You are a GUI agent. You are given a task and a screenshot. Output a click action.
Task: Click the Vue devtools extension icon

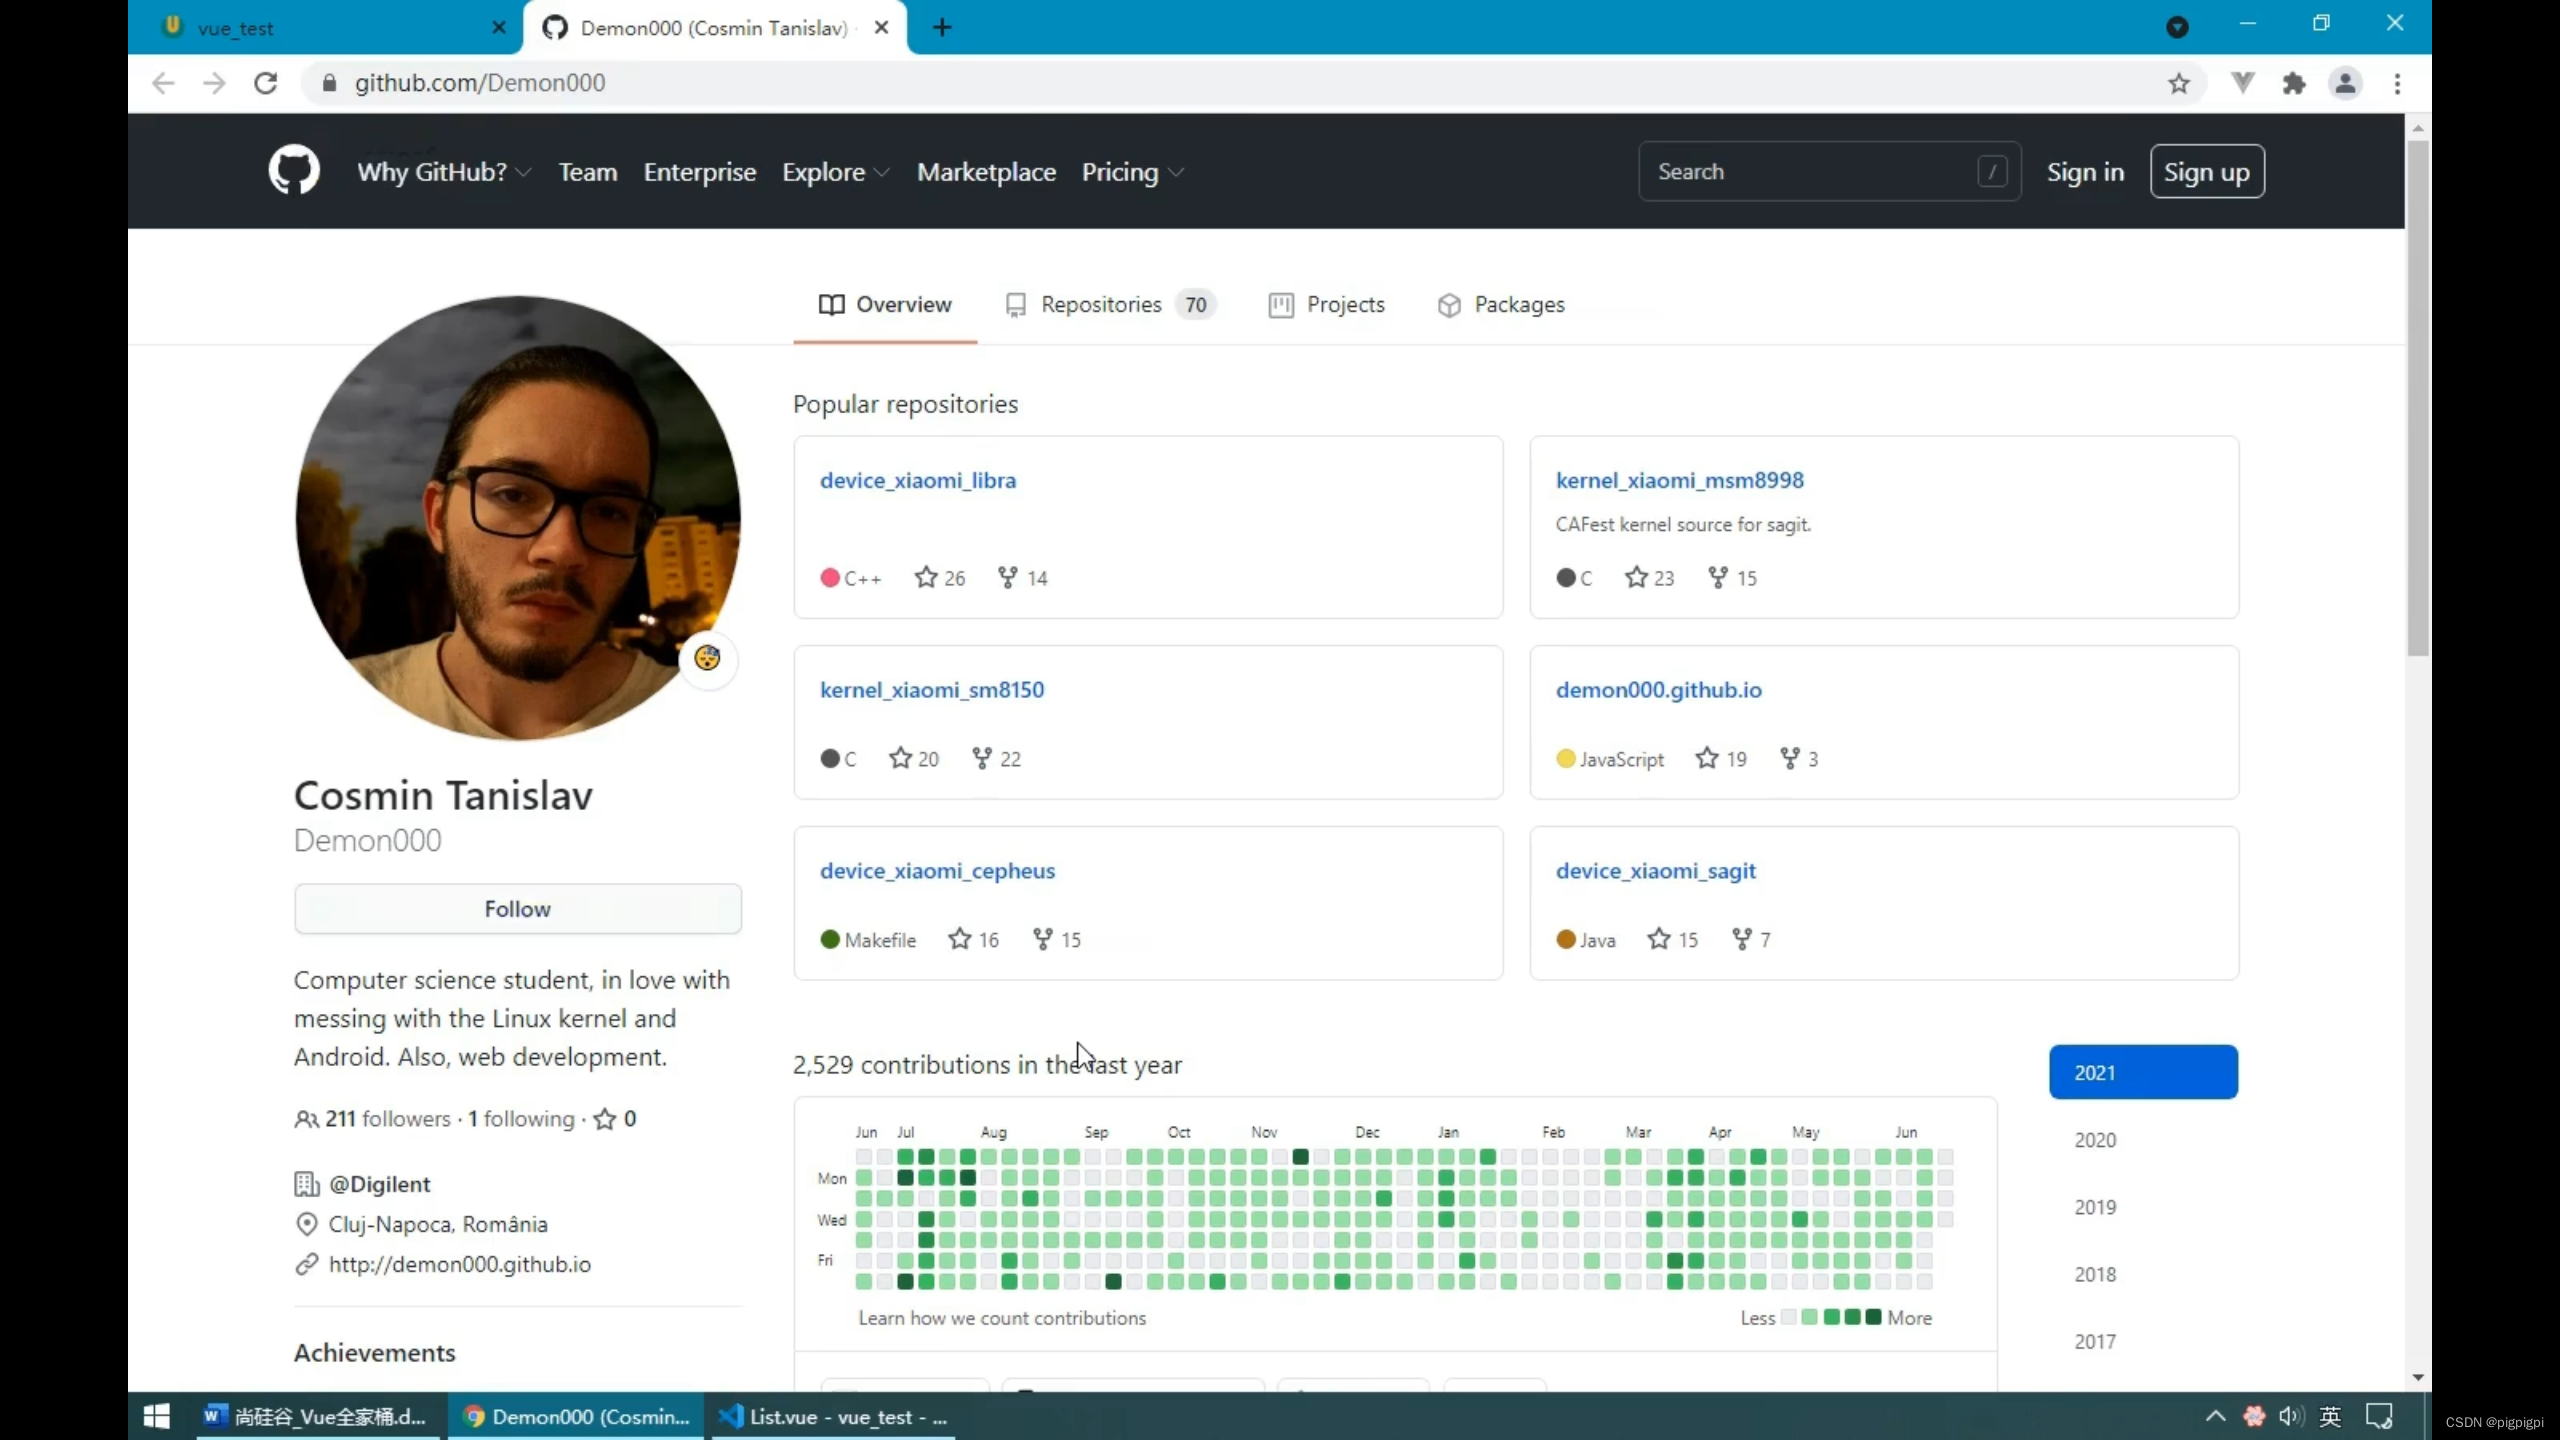click(x=2243, y=83)
